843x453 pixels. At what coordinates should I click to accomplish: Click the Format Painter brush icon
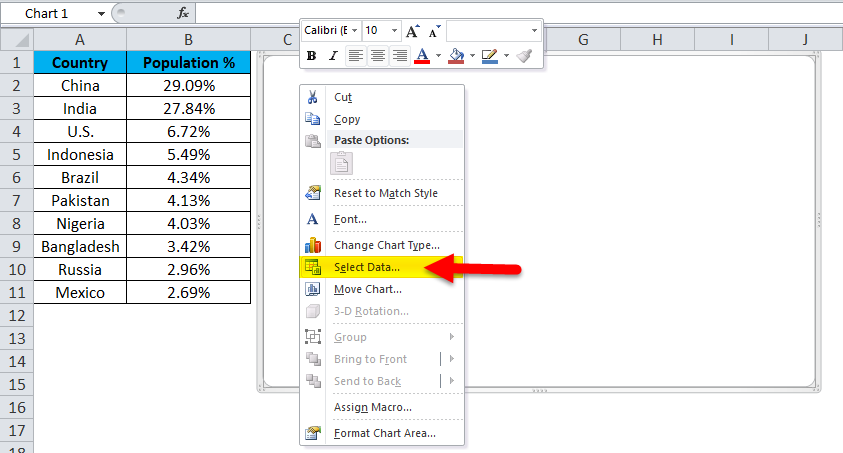coord(524,55)
